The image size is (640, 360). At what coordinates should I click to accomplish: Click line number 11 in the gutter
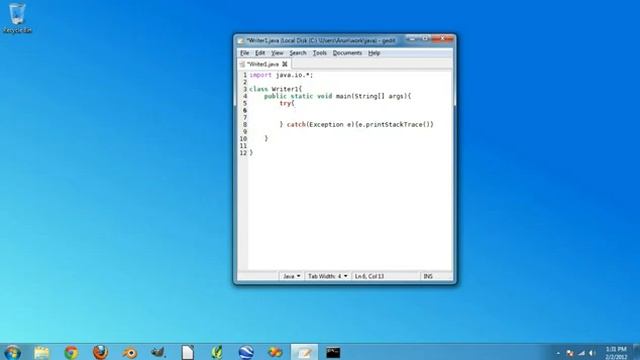pos(243,146)
